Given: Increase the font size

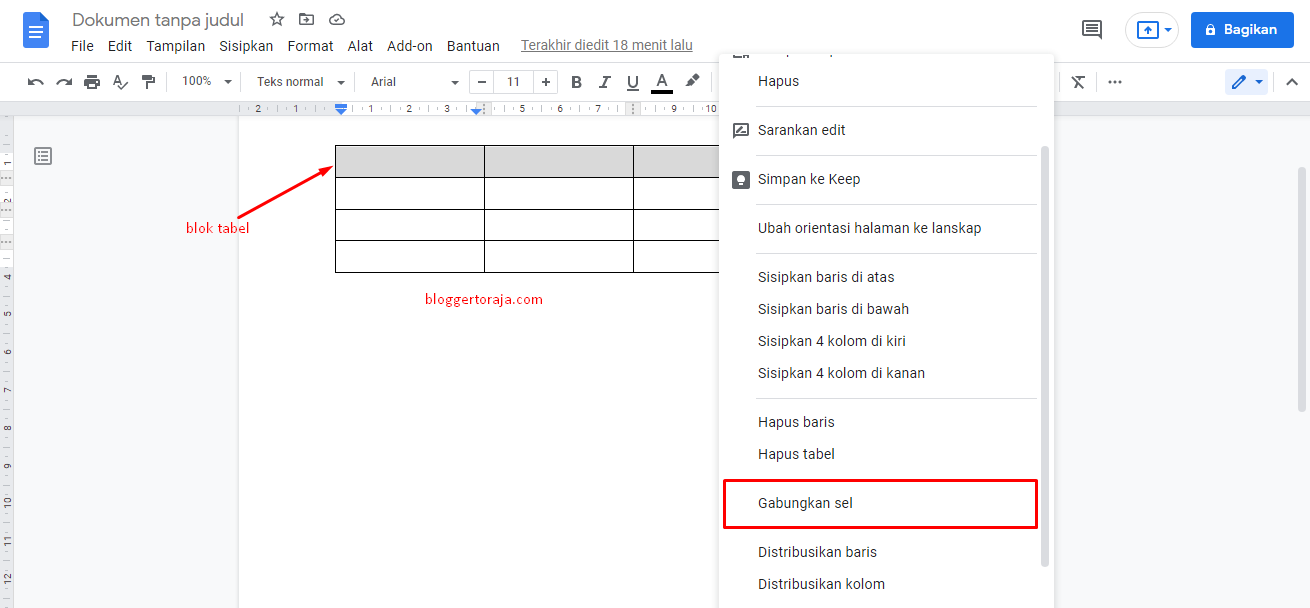Looking at the screenshot, I should coord(545,82).
